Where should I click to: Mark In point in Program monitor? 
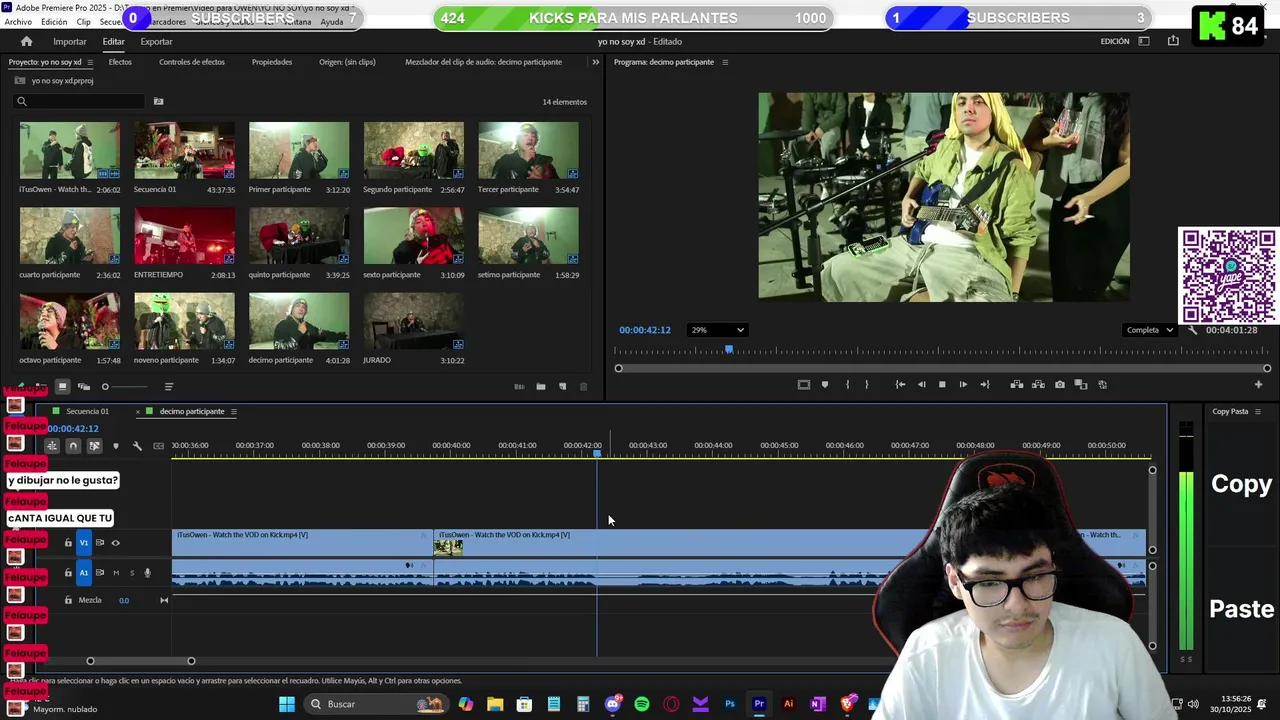[x=847, y=384]
